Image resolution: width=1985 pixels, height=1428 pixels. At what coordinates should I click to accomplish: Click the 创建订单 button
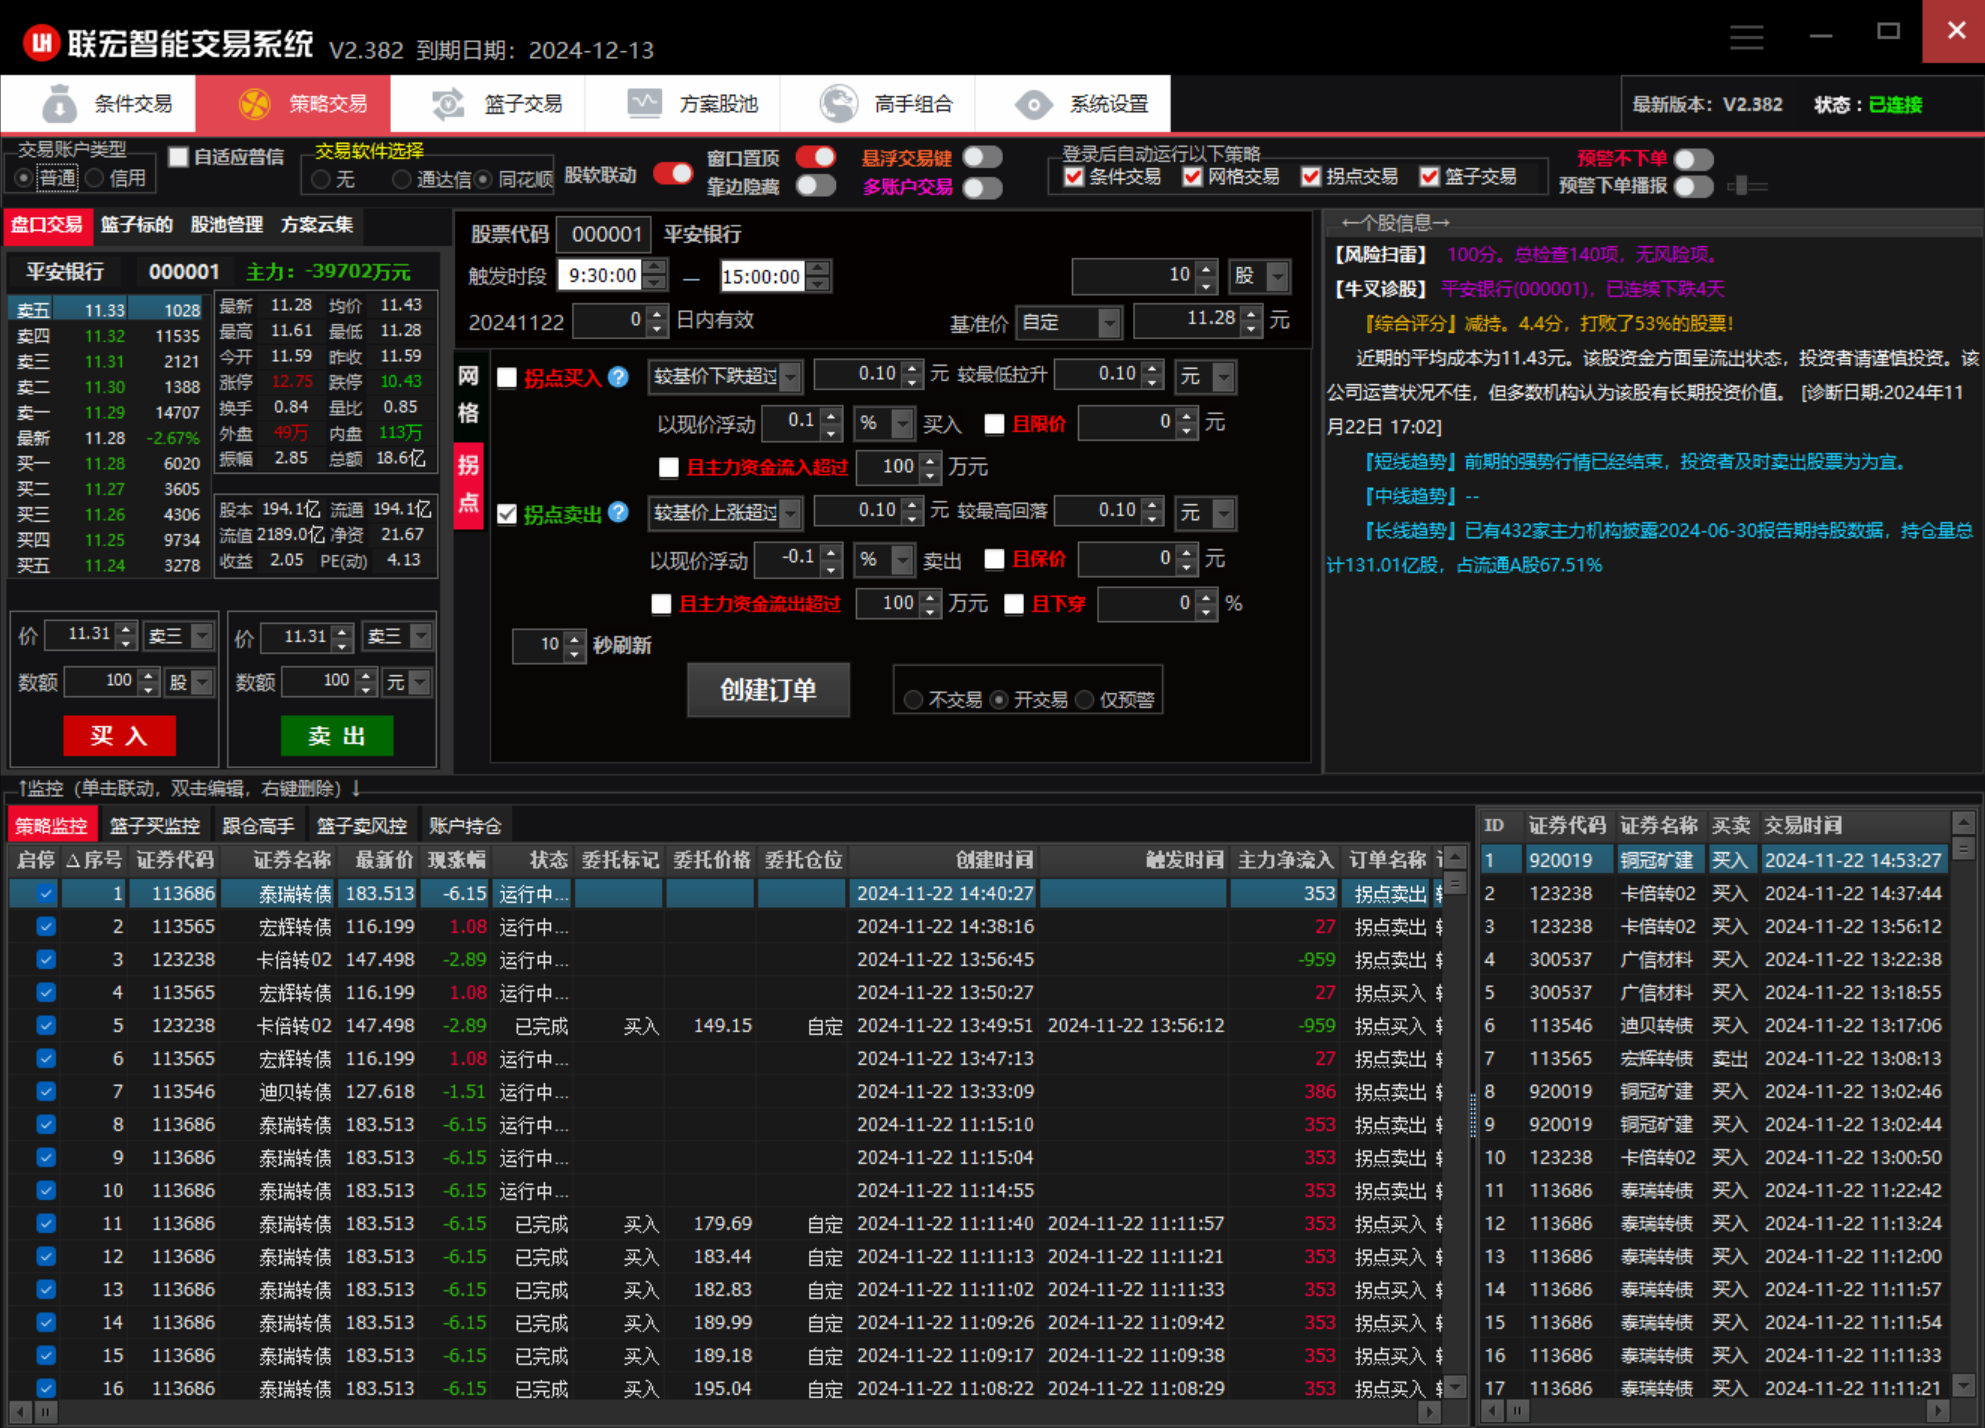pos(768,690)
